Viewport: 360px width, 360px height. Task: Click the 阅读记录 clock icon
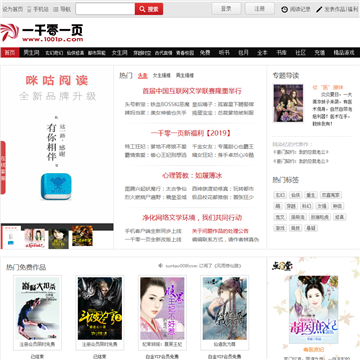284,9
